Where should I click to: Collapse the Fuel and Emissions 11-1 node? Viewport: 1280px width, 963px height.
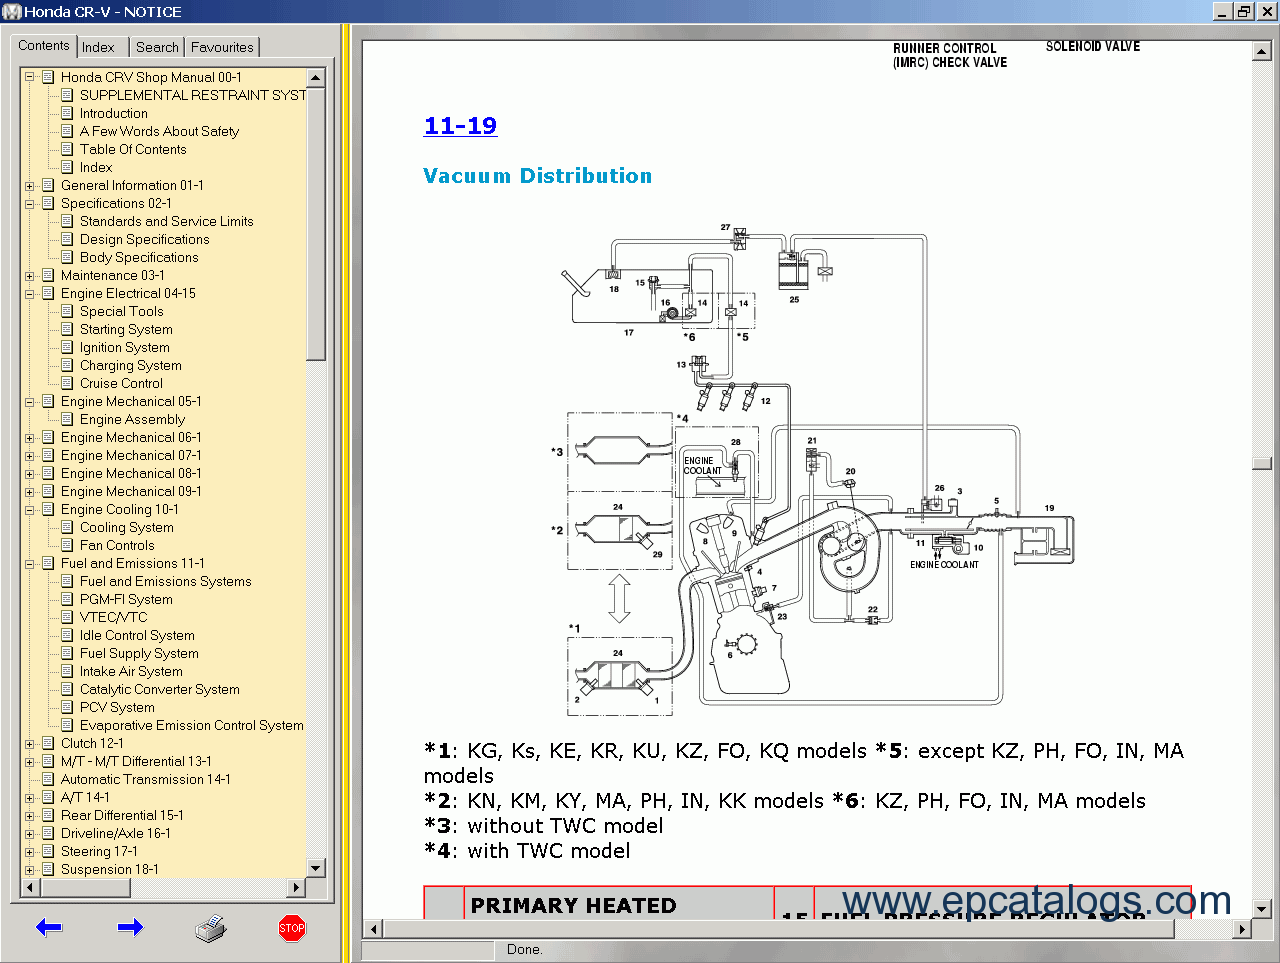pyautogui.click(x=30, y=564)
